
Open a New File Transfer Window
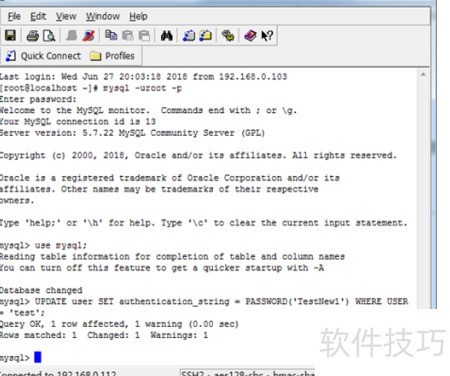pyautogui.click(x=206, y=35)
